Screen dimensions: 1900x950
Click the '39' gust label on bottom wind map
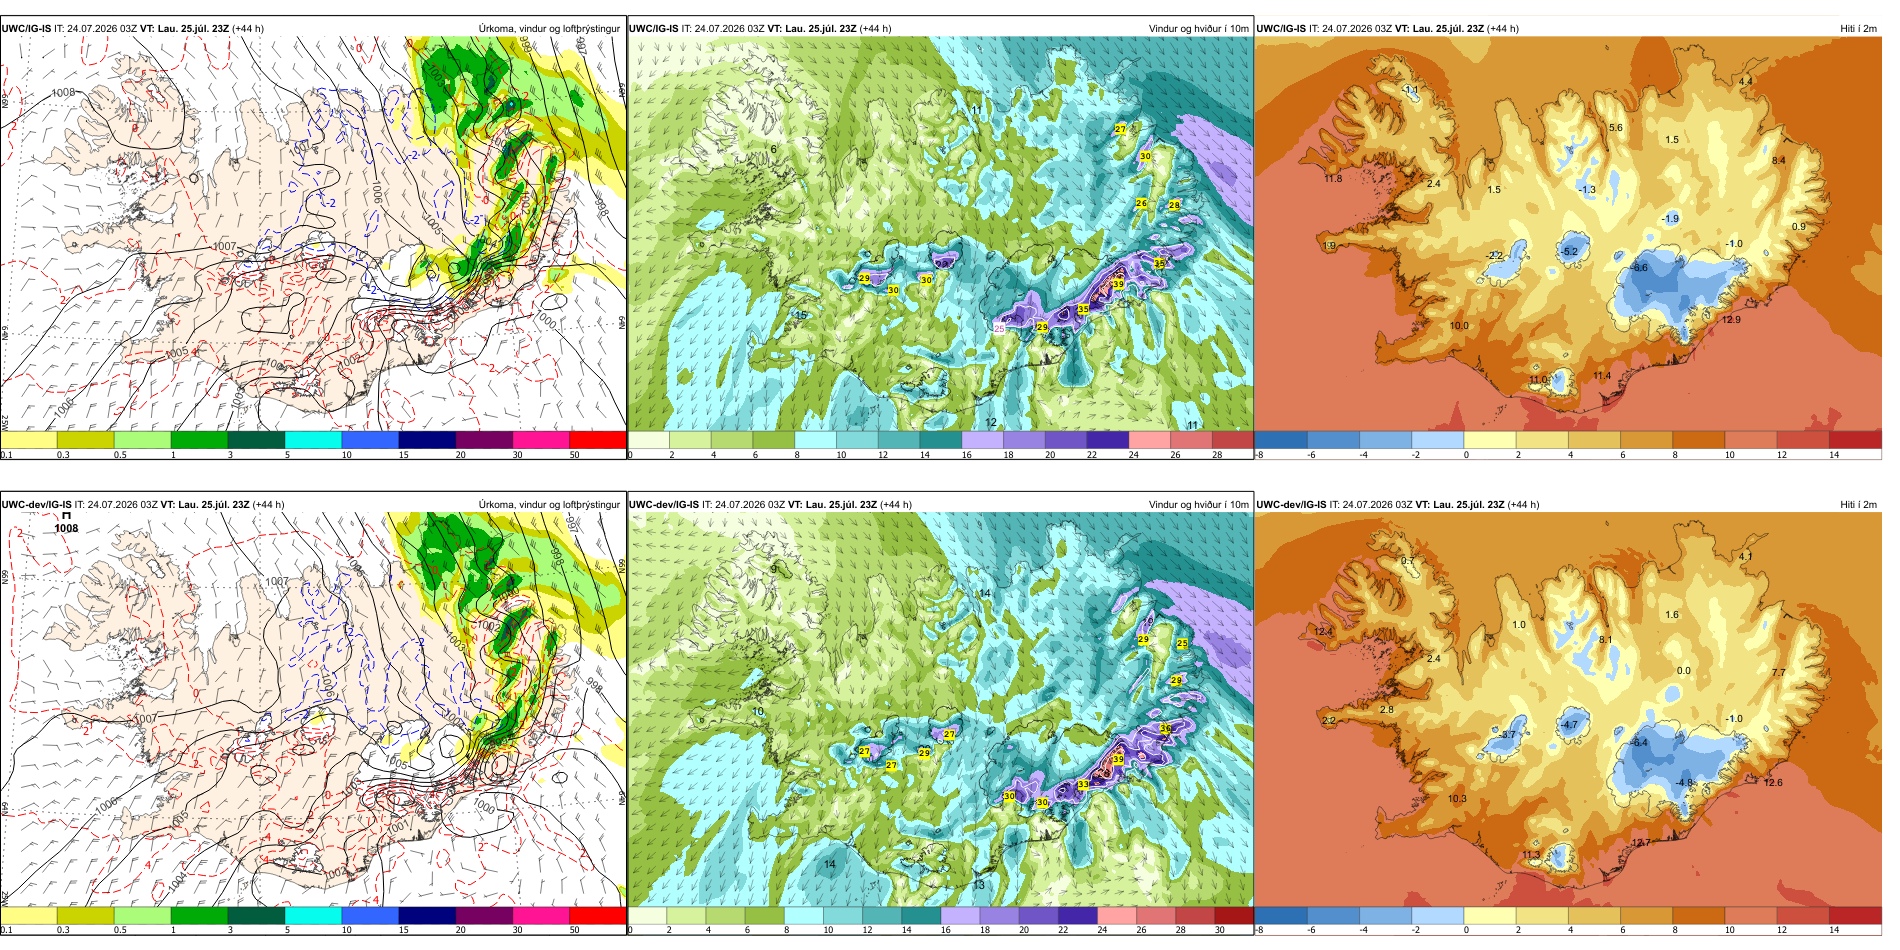[x=1118, y=760]
